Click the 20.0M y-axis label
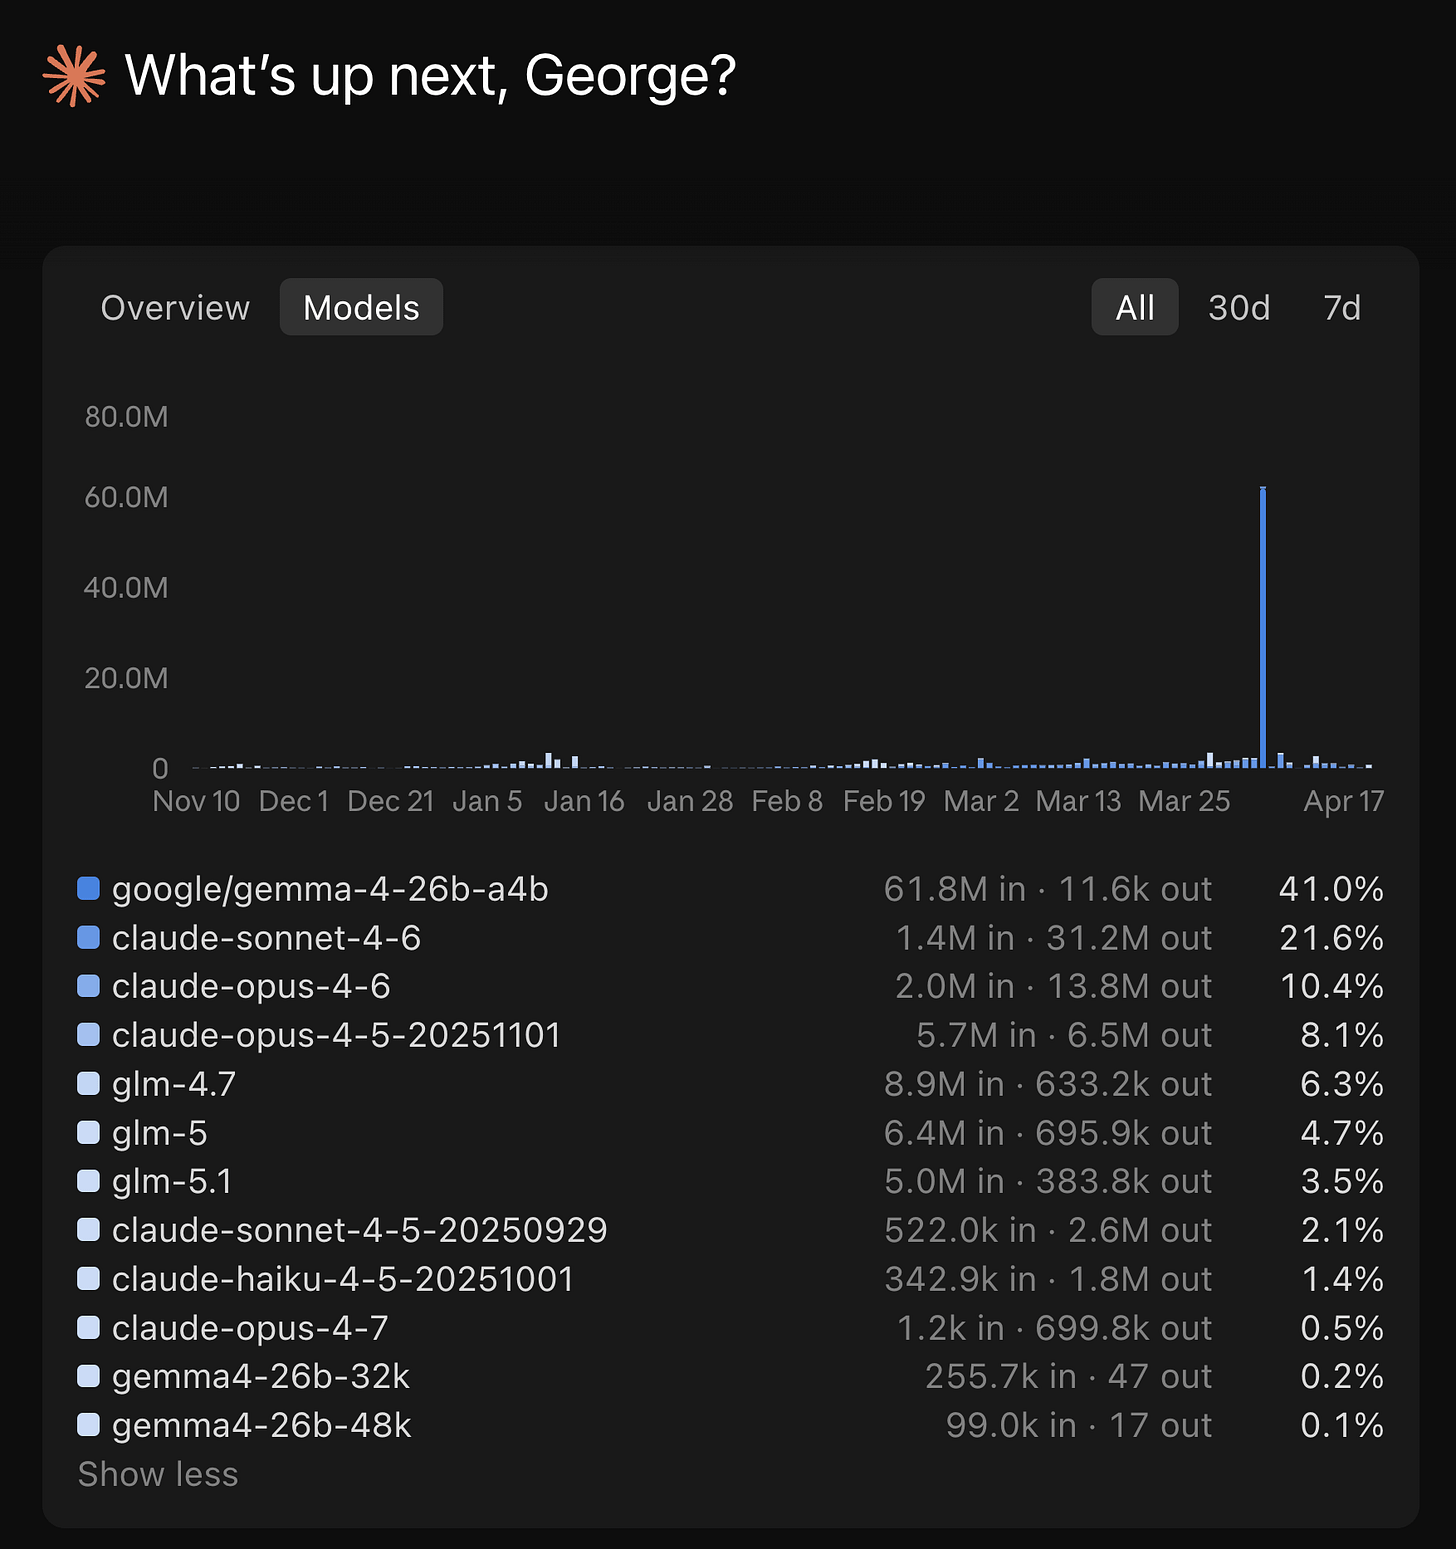This screenshot has height=1549, width=1456. click(x=126, y=678)
